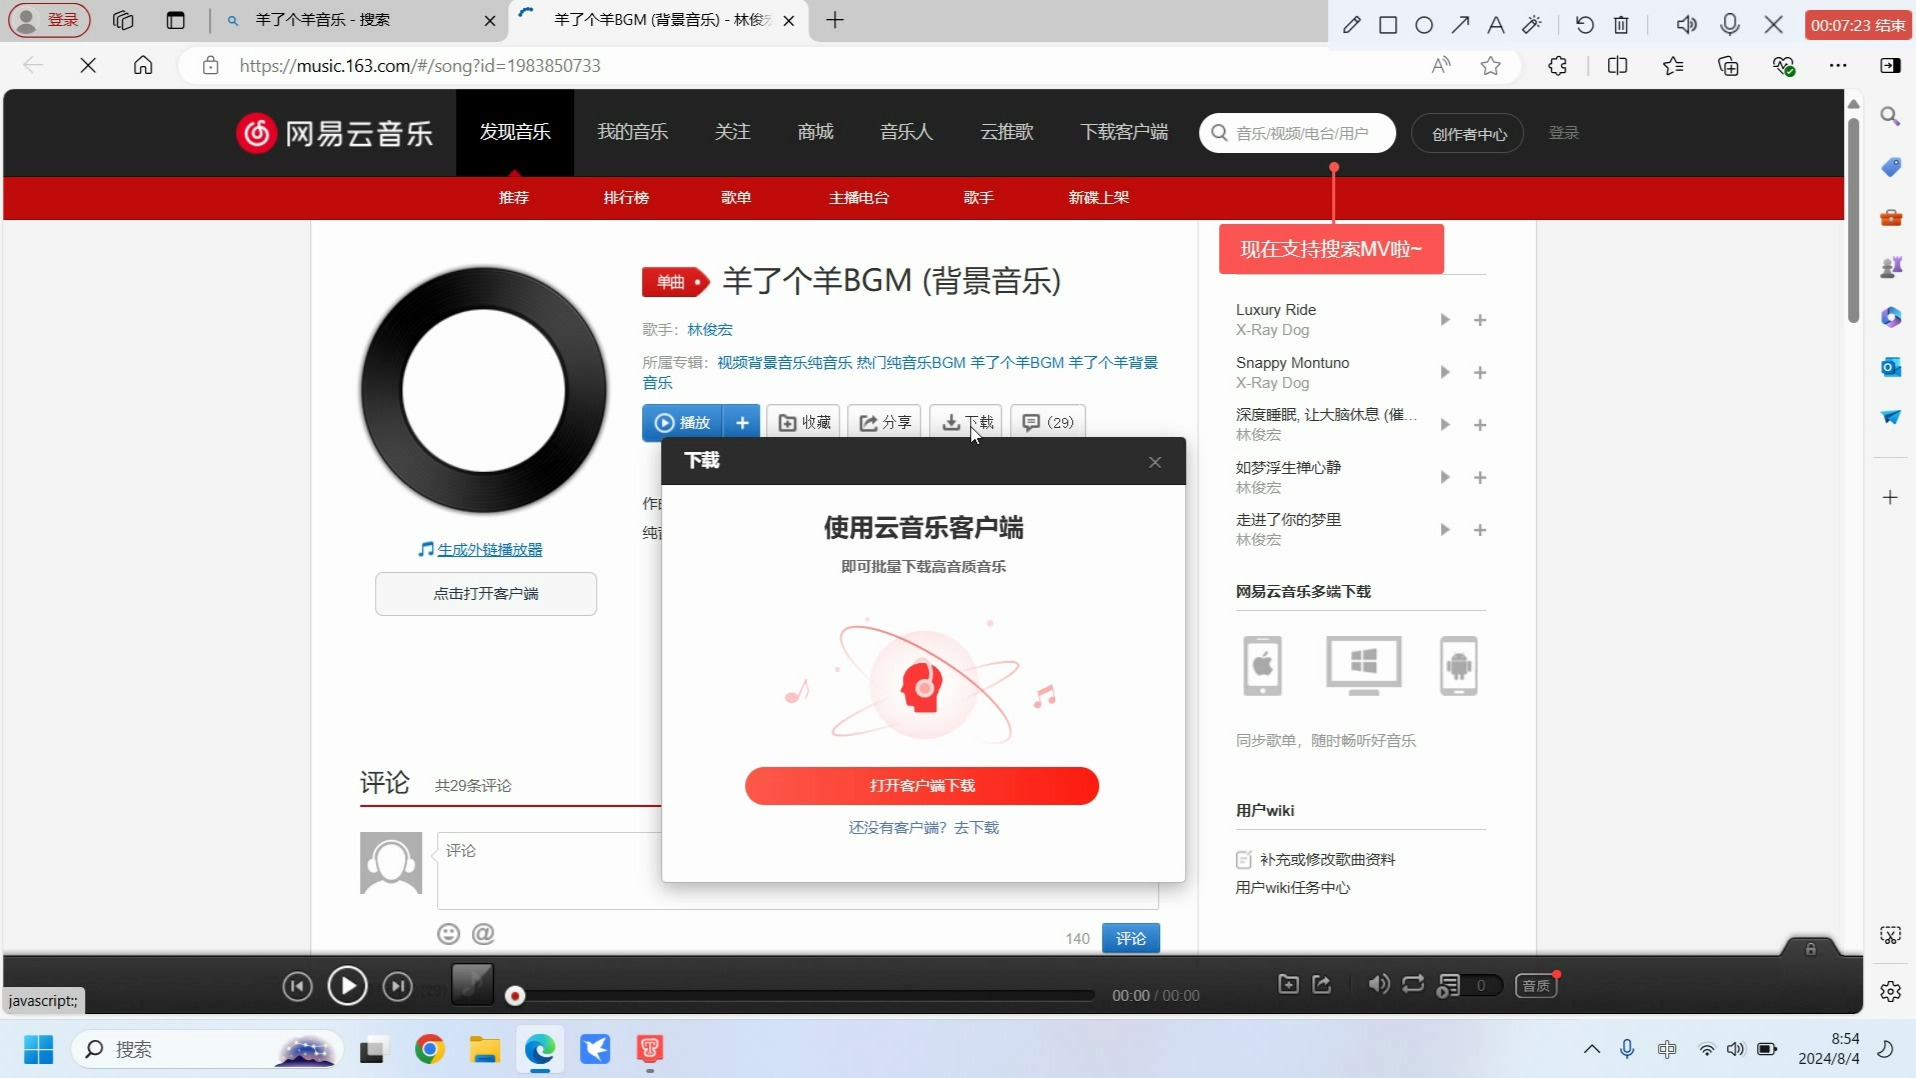Select 排行榜 in the navigation menu
1916x1078 pixels.
624,197
